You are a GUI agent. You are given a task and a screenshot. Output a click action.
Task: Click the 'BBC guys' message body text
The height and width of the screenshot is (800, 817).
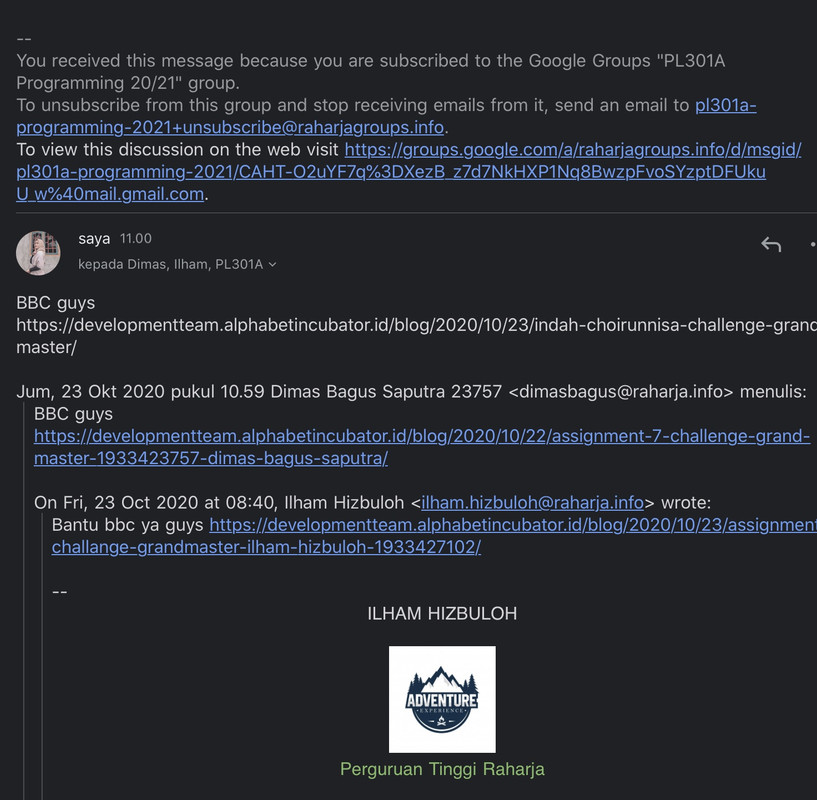(56, 303)
